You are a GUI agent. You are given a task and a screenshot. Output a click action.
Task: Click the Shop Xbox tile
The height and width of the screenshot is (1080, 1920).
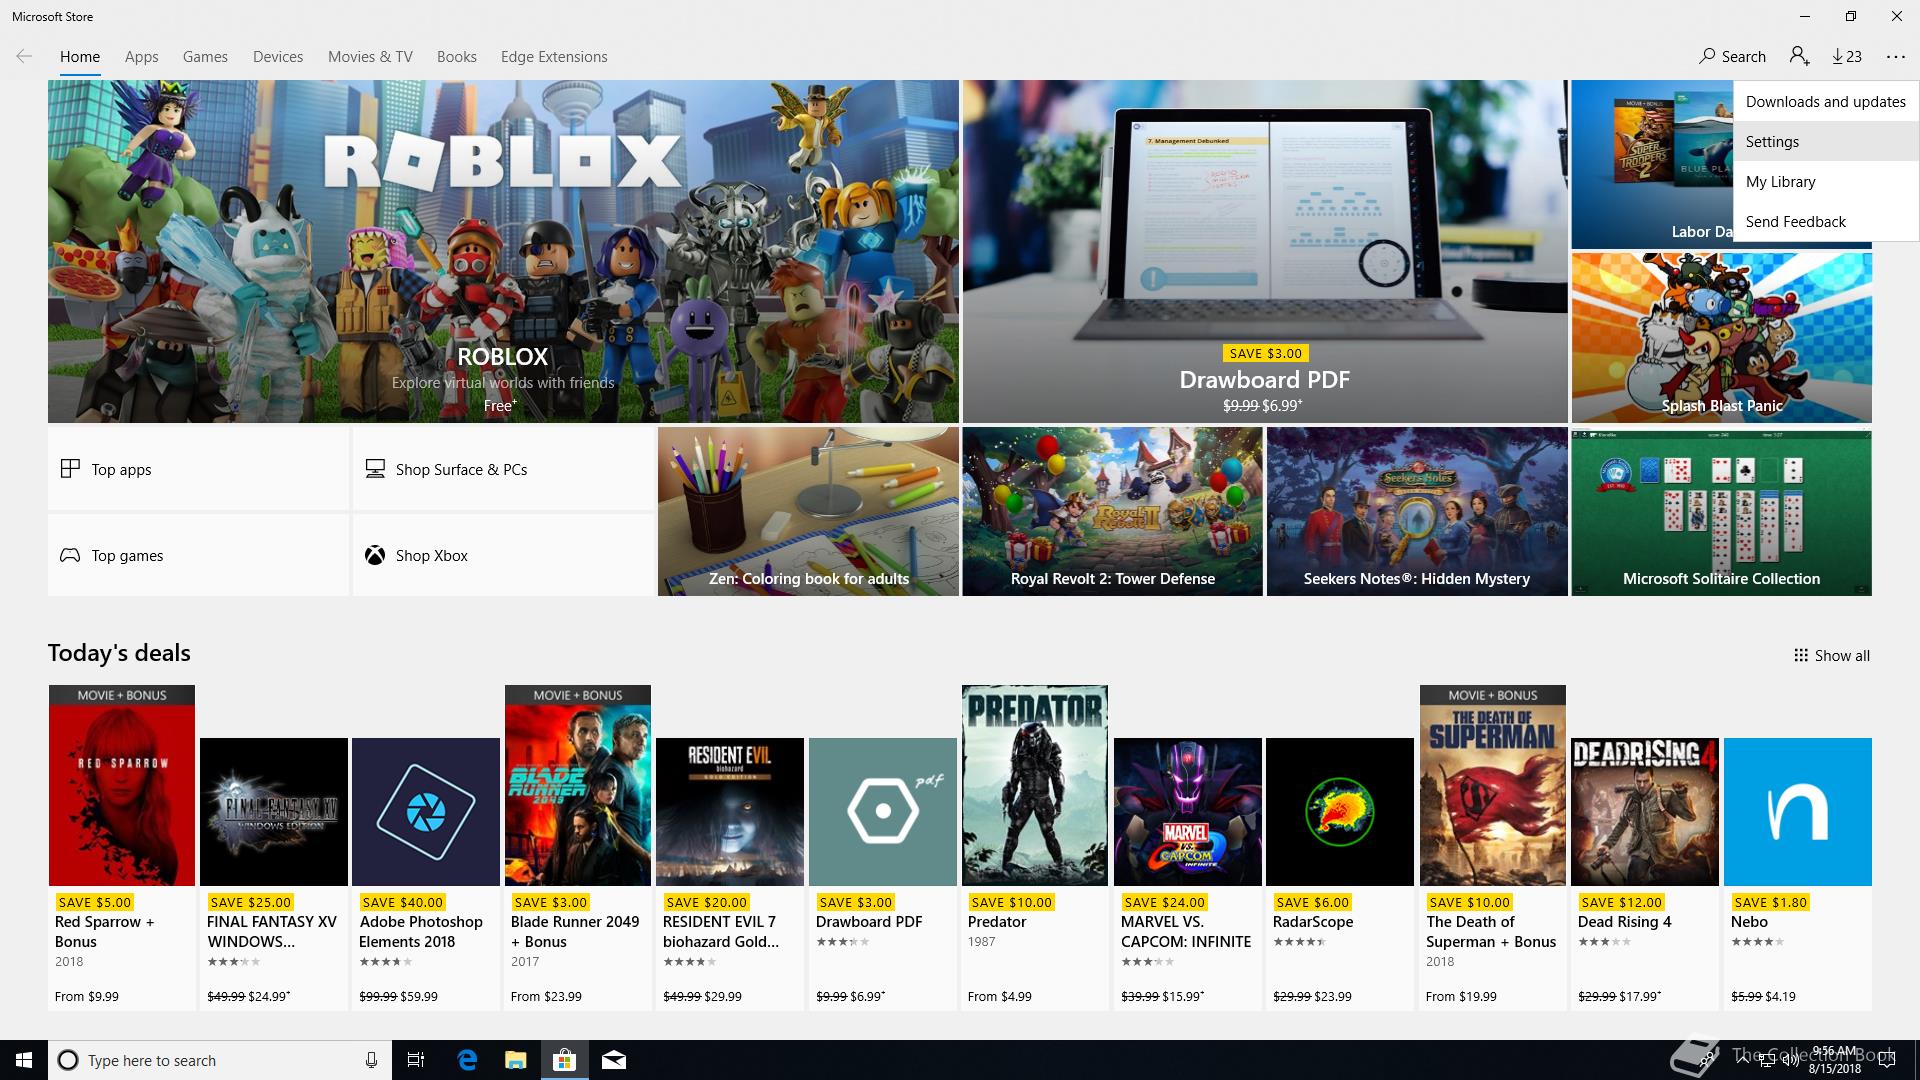point(503,555)
